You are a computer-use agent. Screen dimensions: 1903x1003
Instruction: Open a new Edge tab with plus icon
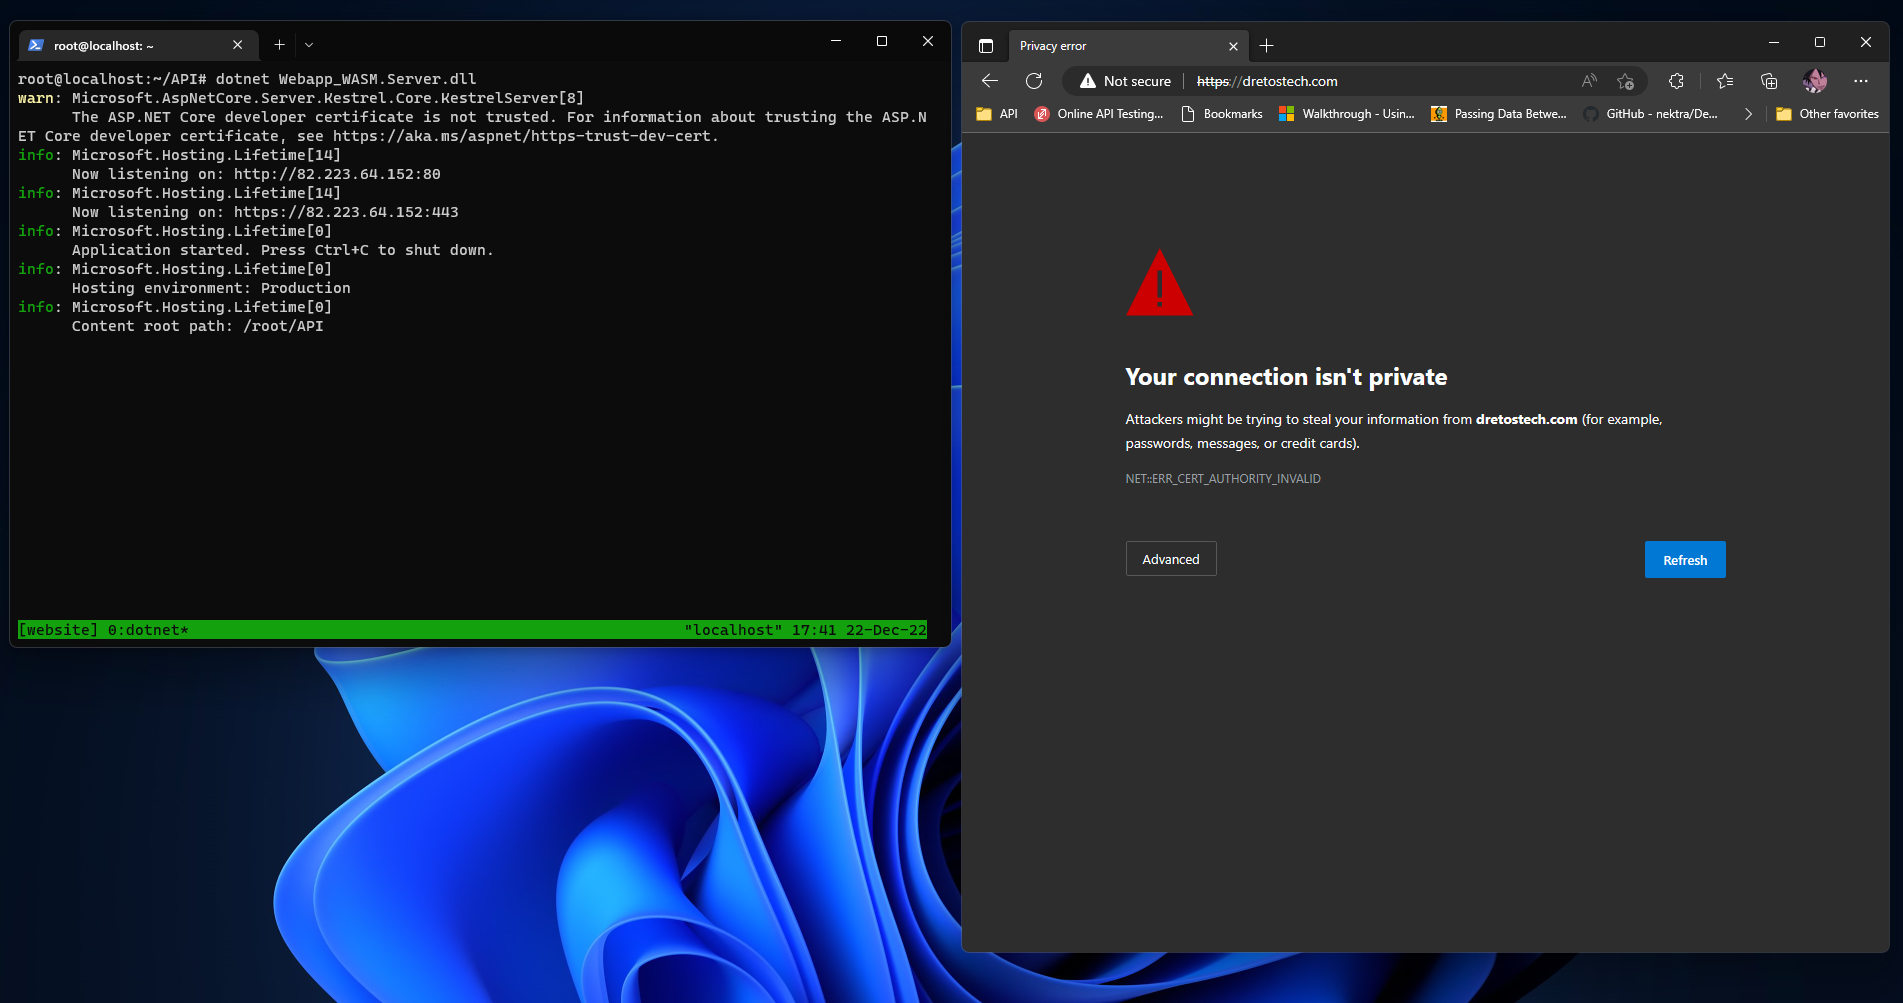[1267, 46]
